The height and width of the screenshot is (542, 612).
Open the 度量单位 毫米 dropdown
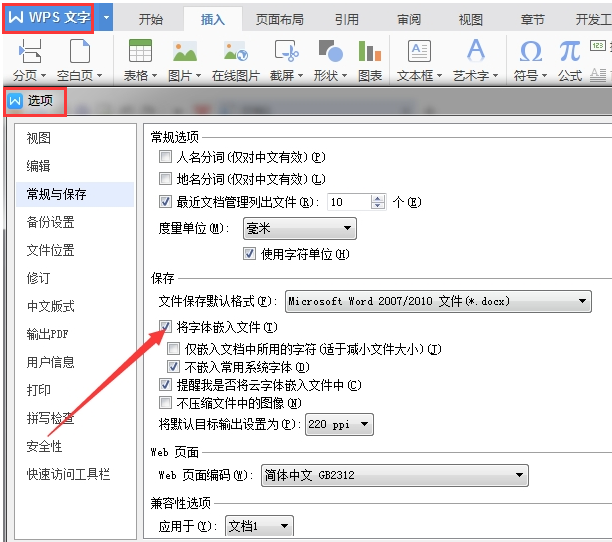click(x=300, y=228)
